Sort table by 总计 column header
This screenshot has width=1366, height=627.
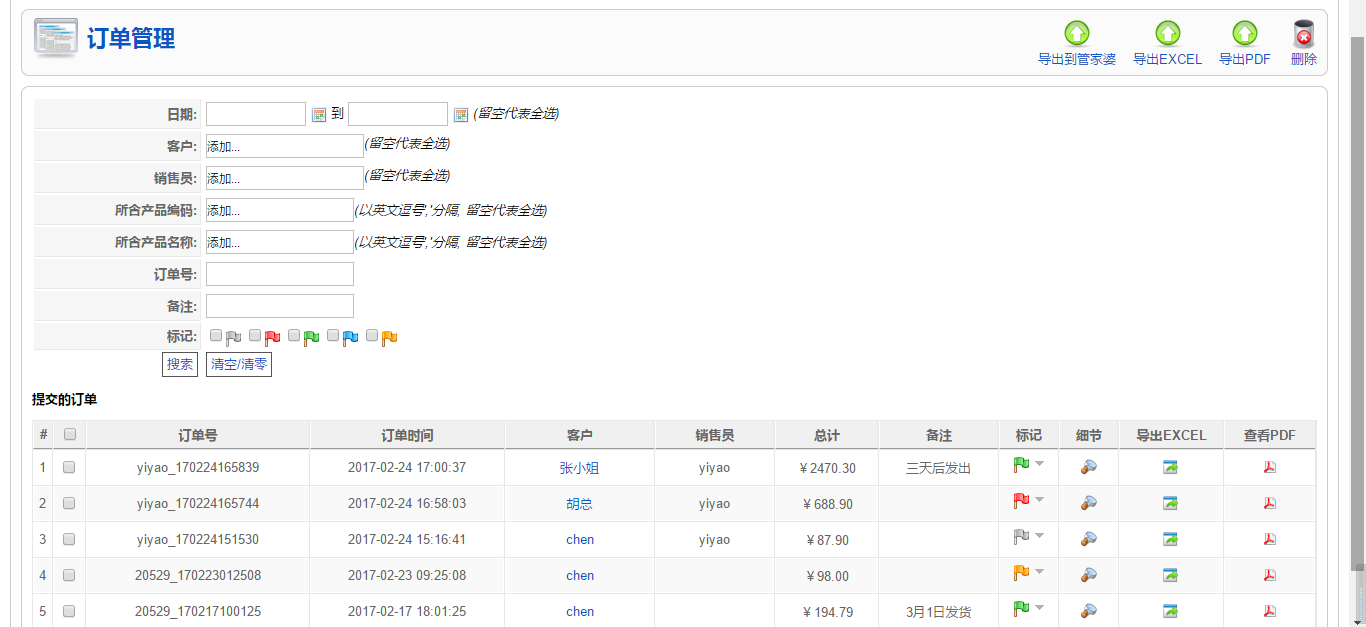pyautogui.click(x=826, y=436)
